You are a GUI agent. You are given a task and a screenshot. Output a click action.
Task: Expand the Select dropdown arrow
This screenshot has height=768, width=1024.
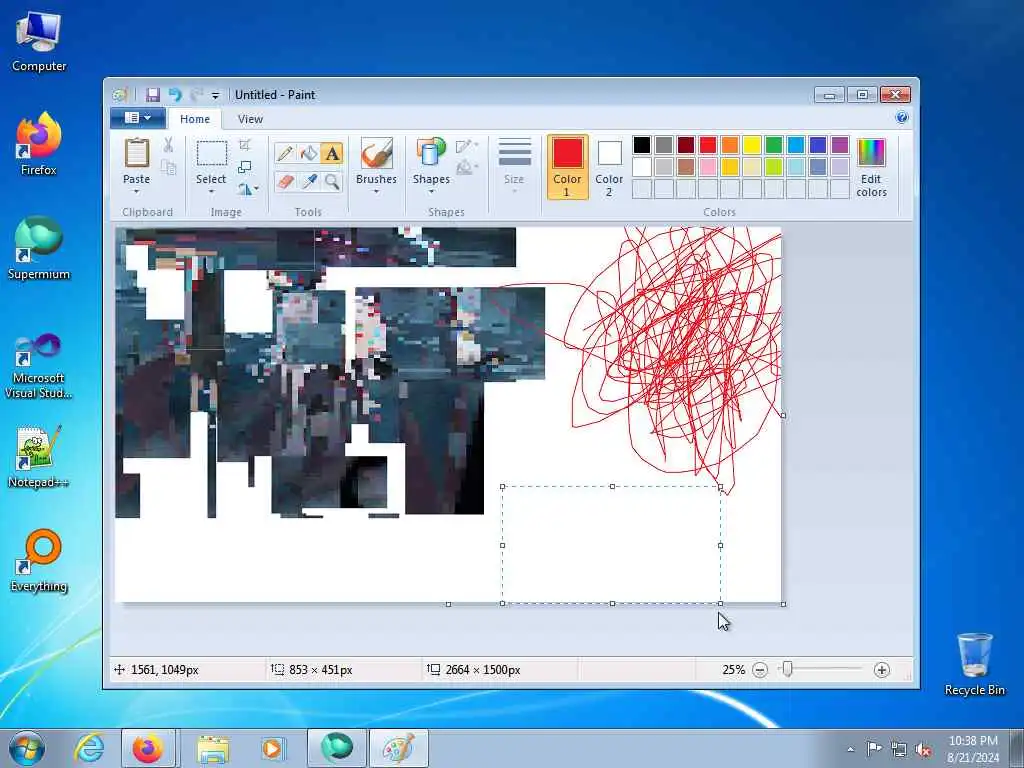pyautogui.click(x=212, y=191)
